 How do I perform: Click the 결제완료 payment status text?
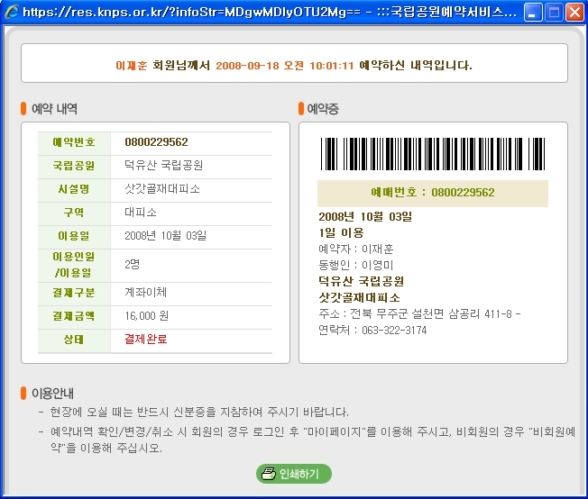click(x=146, y=339)
